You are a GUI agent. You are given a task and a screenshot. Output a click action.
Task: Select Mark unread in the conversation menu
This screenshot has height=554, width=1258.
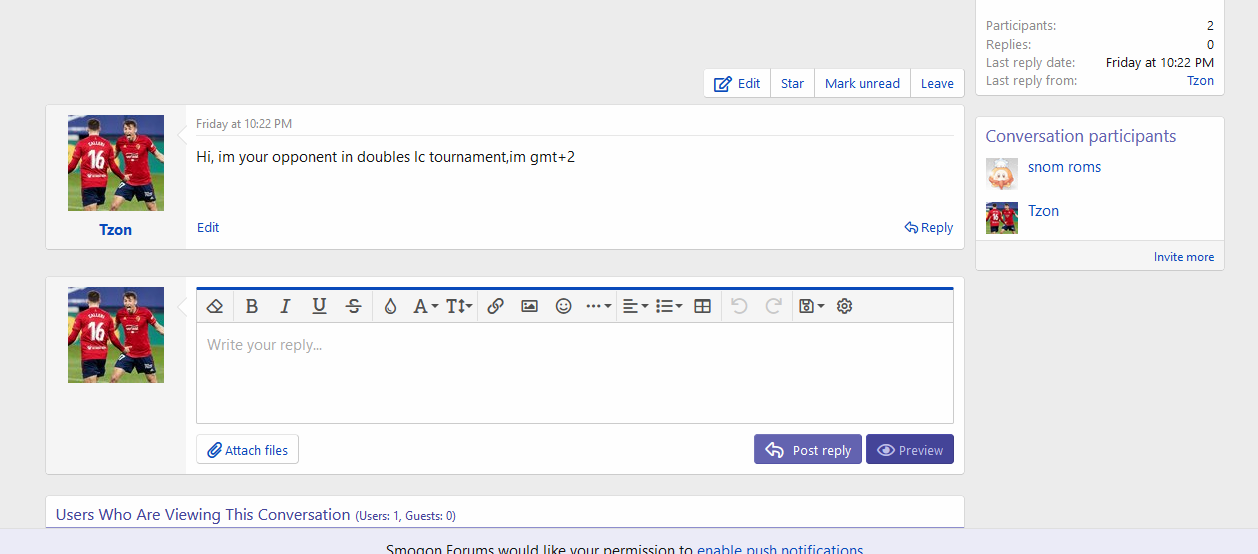click(862, 84)
